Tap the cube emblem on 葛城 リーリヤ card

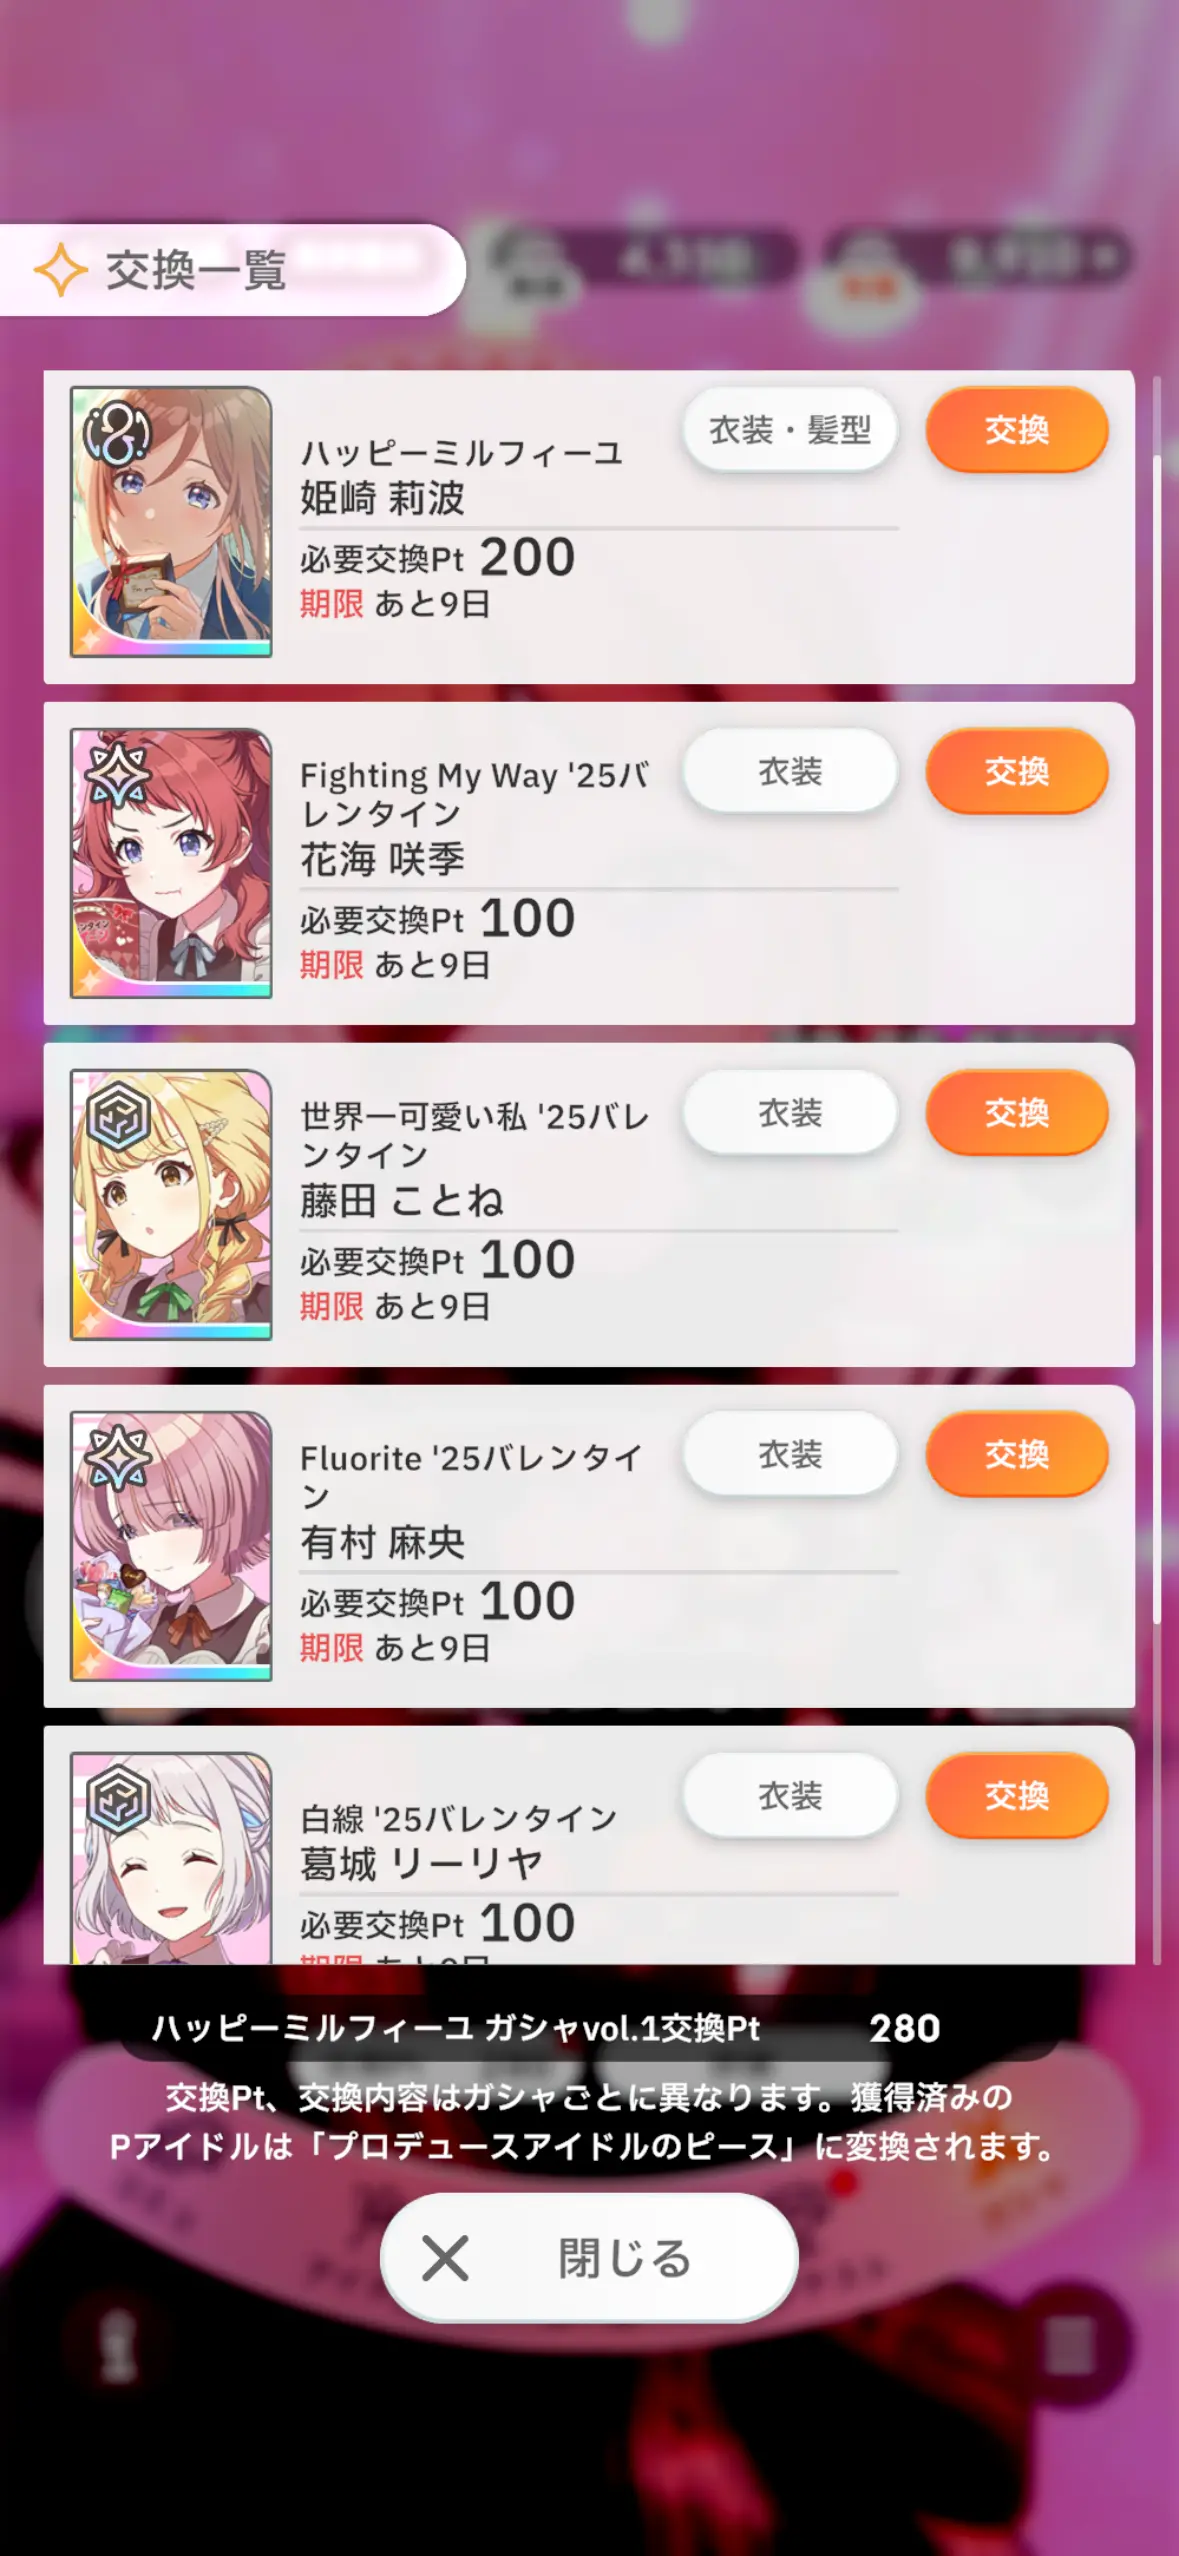(x=117, y=1799)
